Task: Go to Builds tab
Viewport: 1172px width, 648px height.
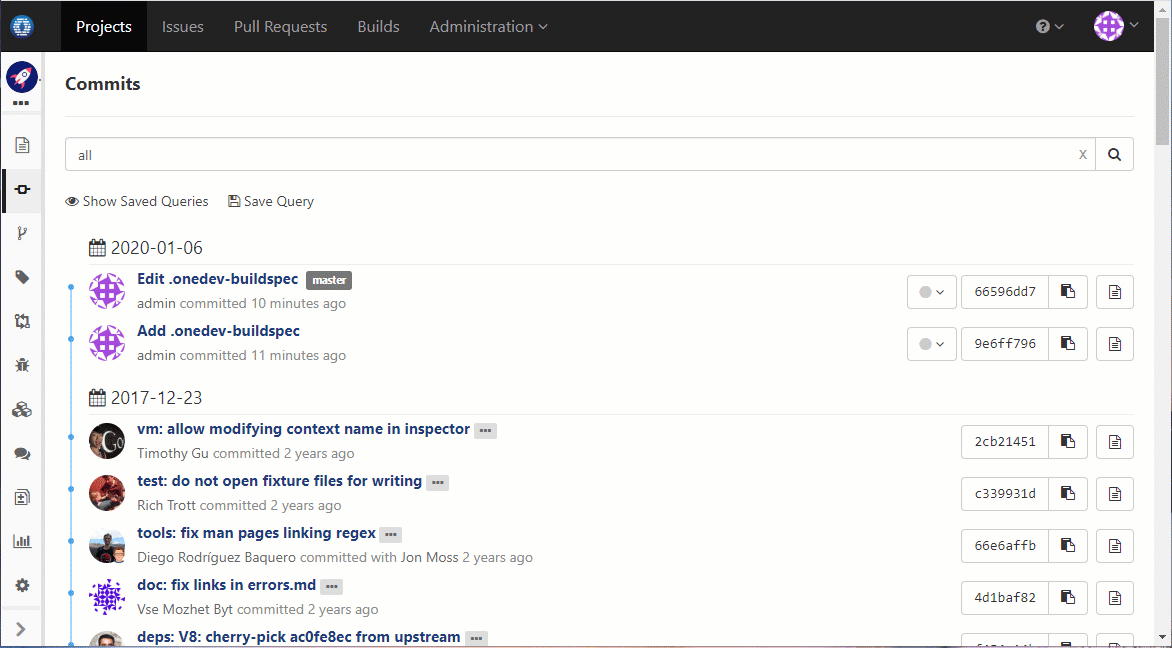Action: click(378, 26)
